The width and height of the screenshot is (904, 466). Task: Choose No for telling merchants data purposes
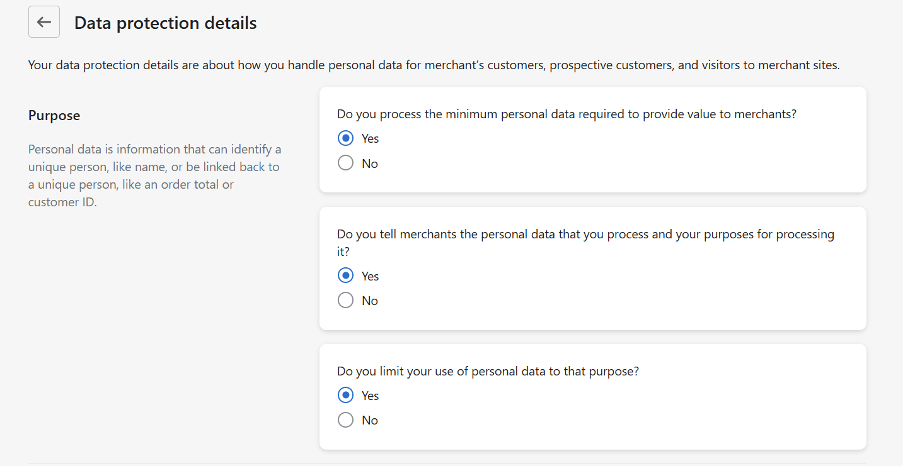346,300
